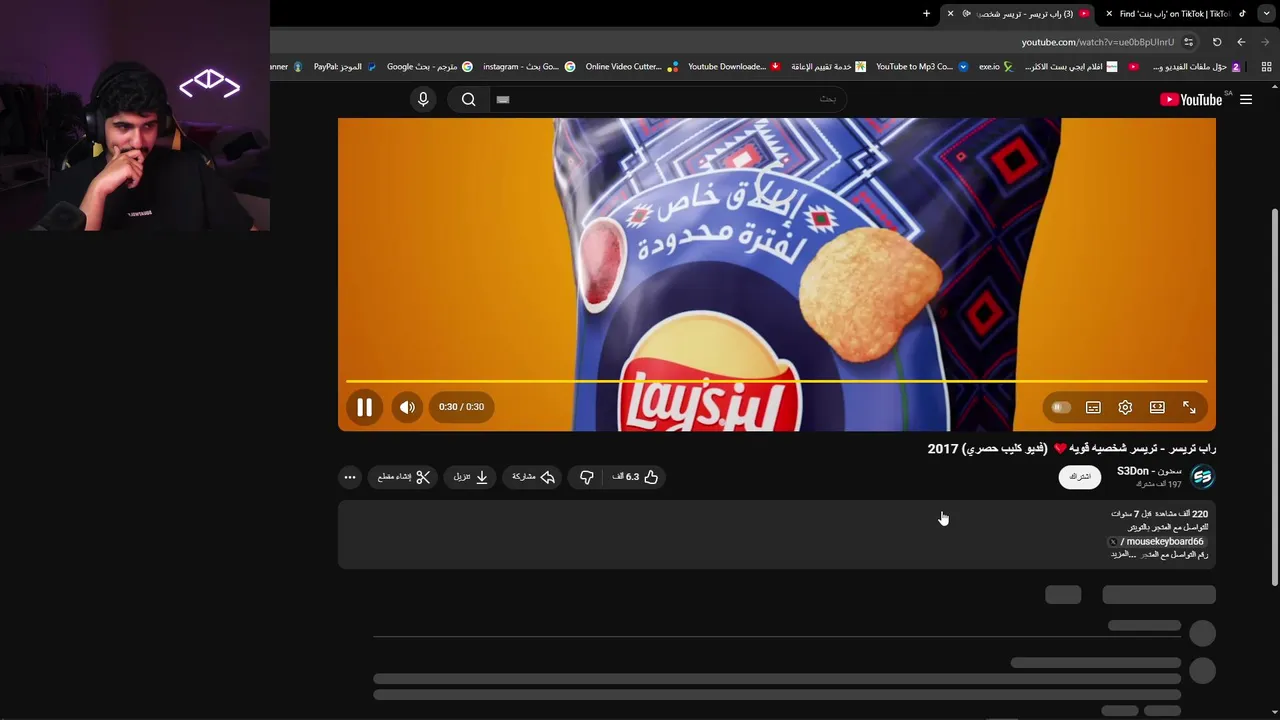Open the افلام ايجي بست bookmark

(1071, 67)
